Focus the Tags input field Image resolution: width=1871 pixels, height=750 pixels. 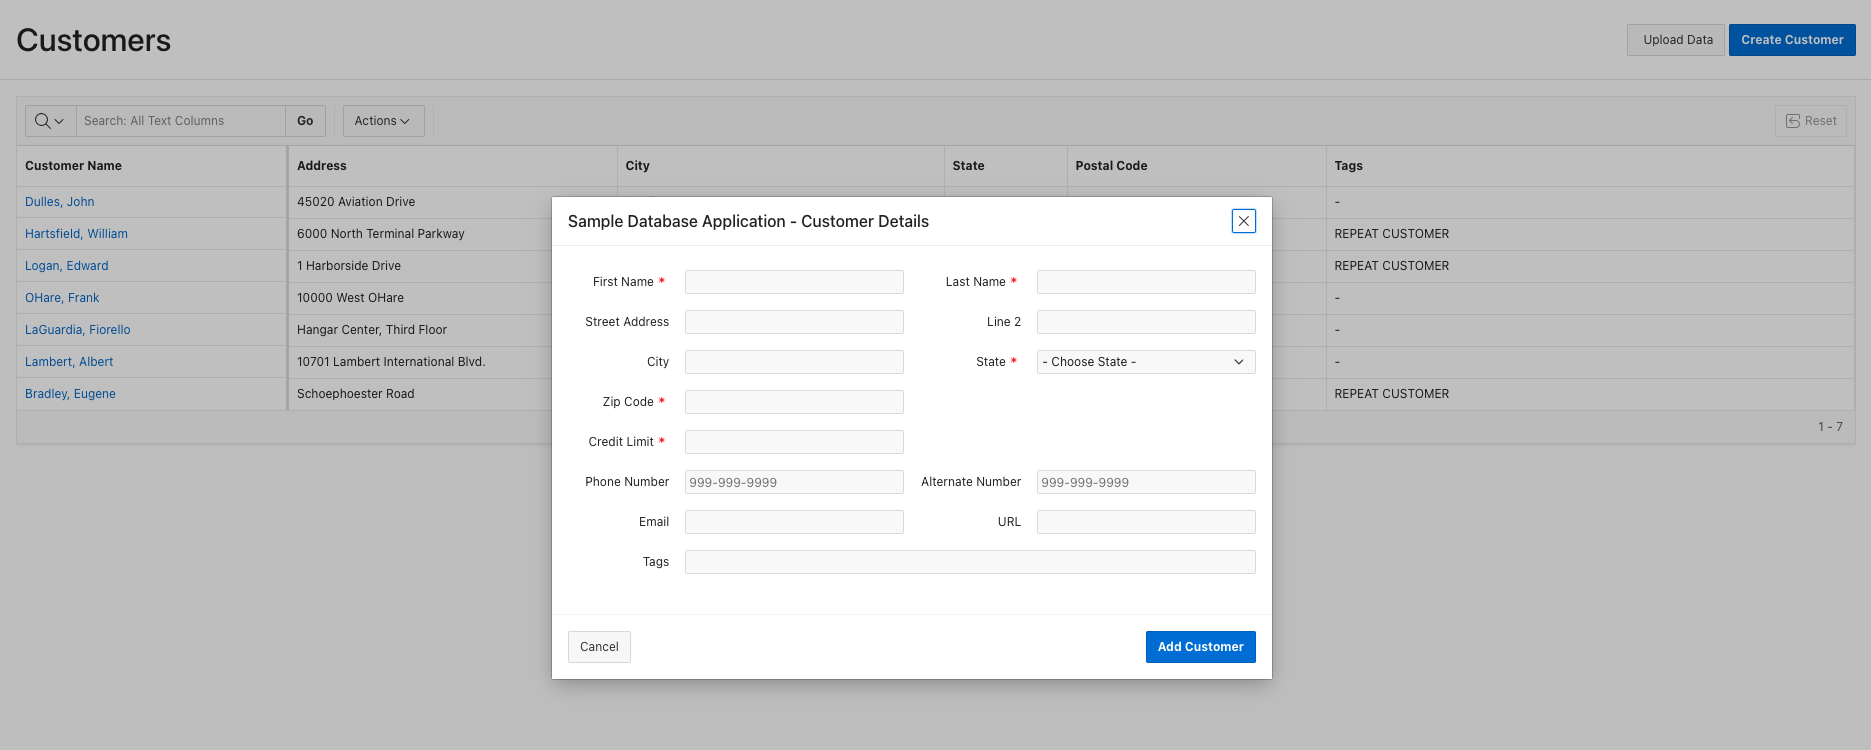point(970,562)
